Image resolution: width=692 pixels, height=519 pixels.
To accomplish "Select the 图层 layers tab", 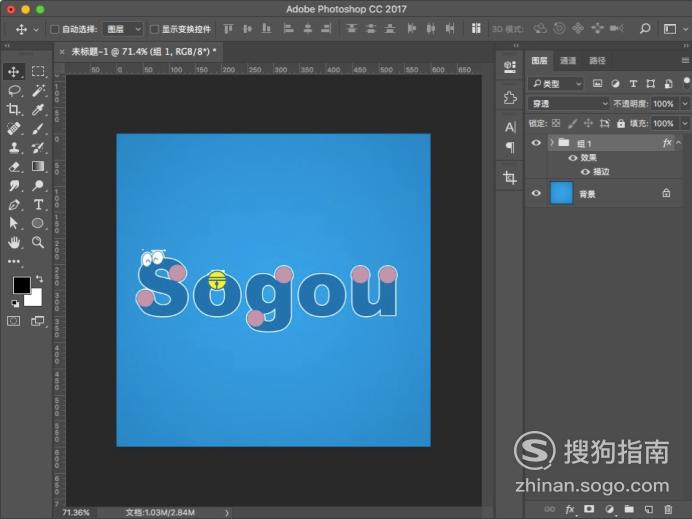I will point(539,60).
